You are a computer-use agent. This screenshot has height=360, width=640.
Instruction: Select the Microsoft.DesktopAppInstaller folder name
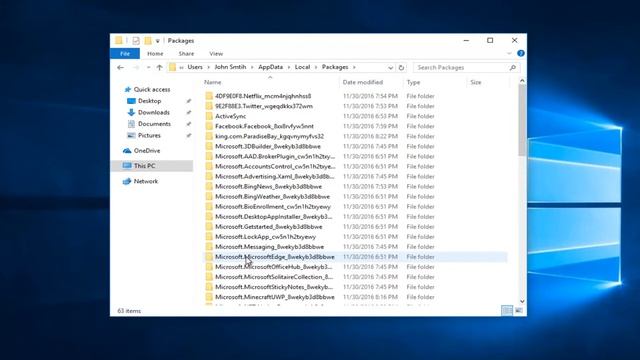pyautogui.click(x=273, y=217)
